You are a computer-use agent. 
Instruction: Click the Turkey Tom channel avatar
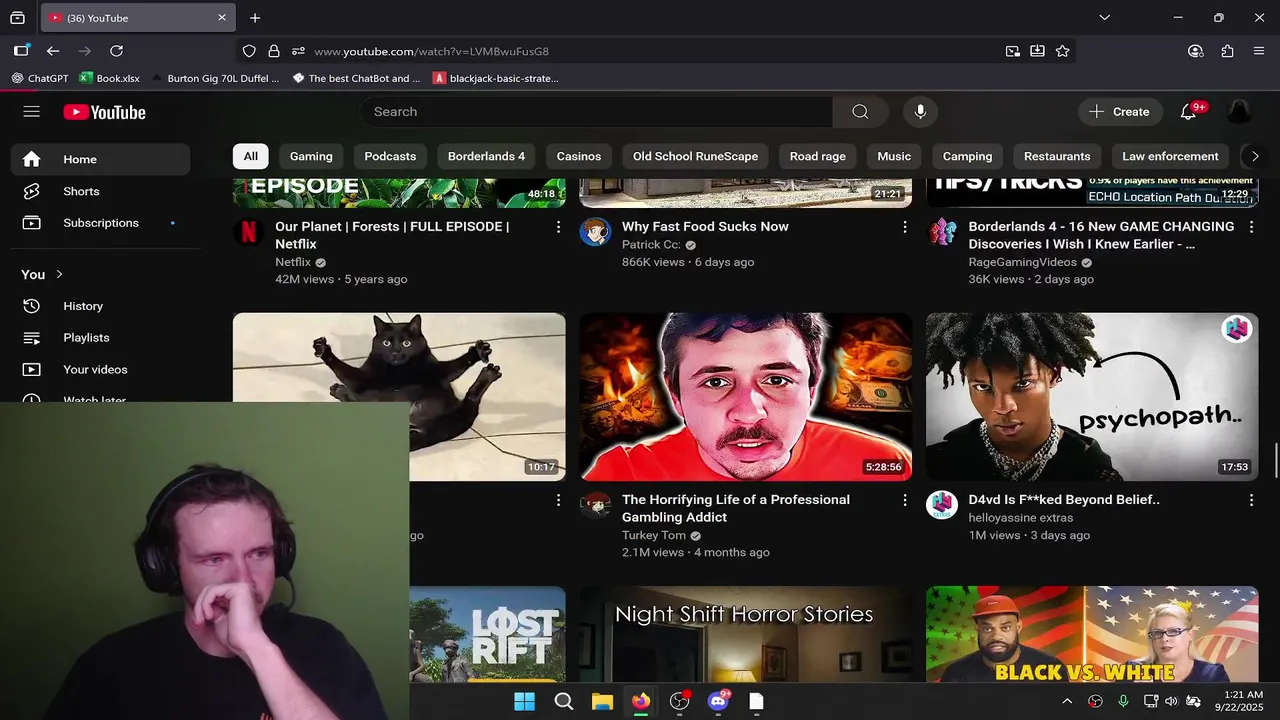pos(596,505)
